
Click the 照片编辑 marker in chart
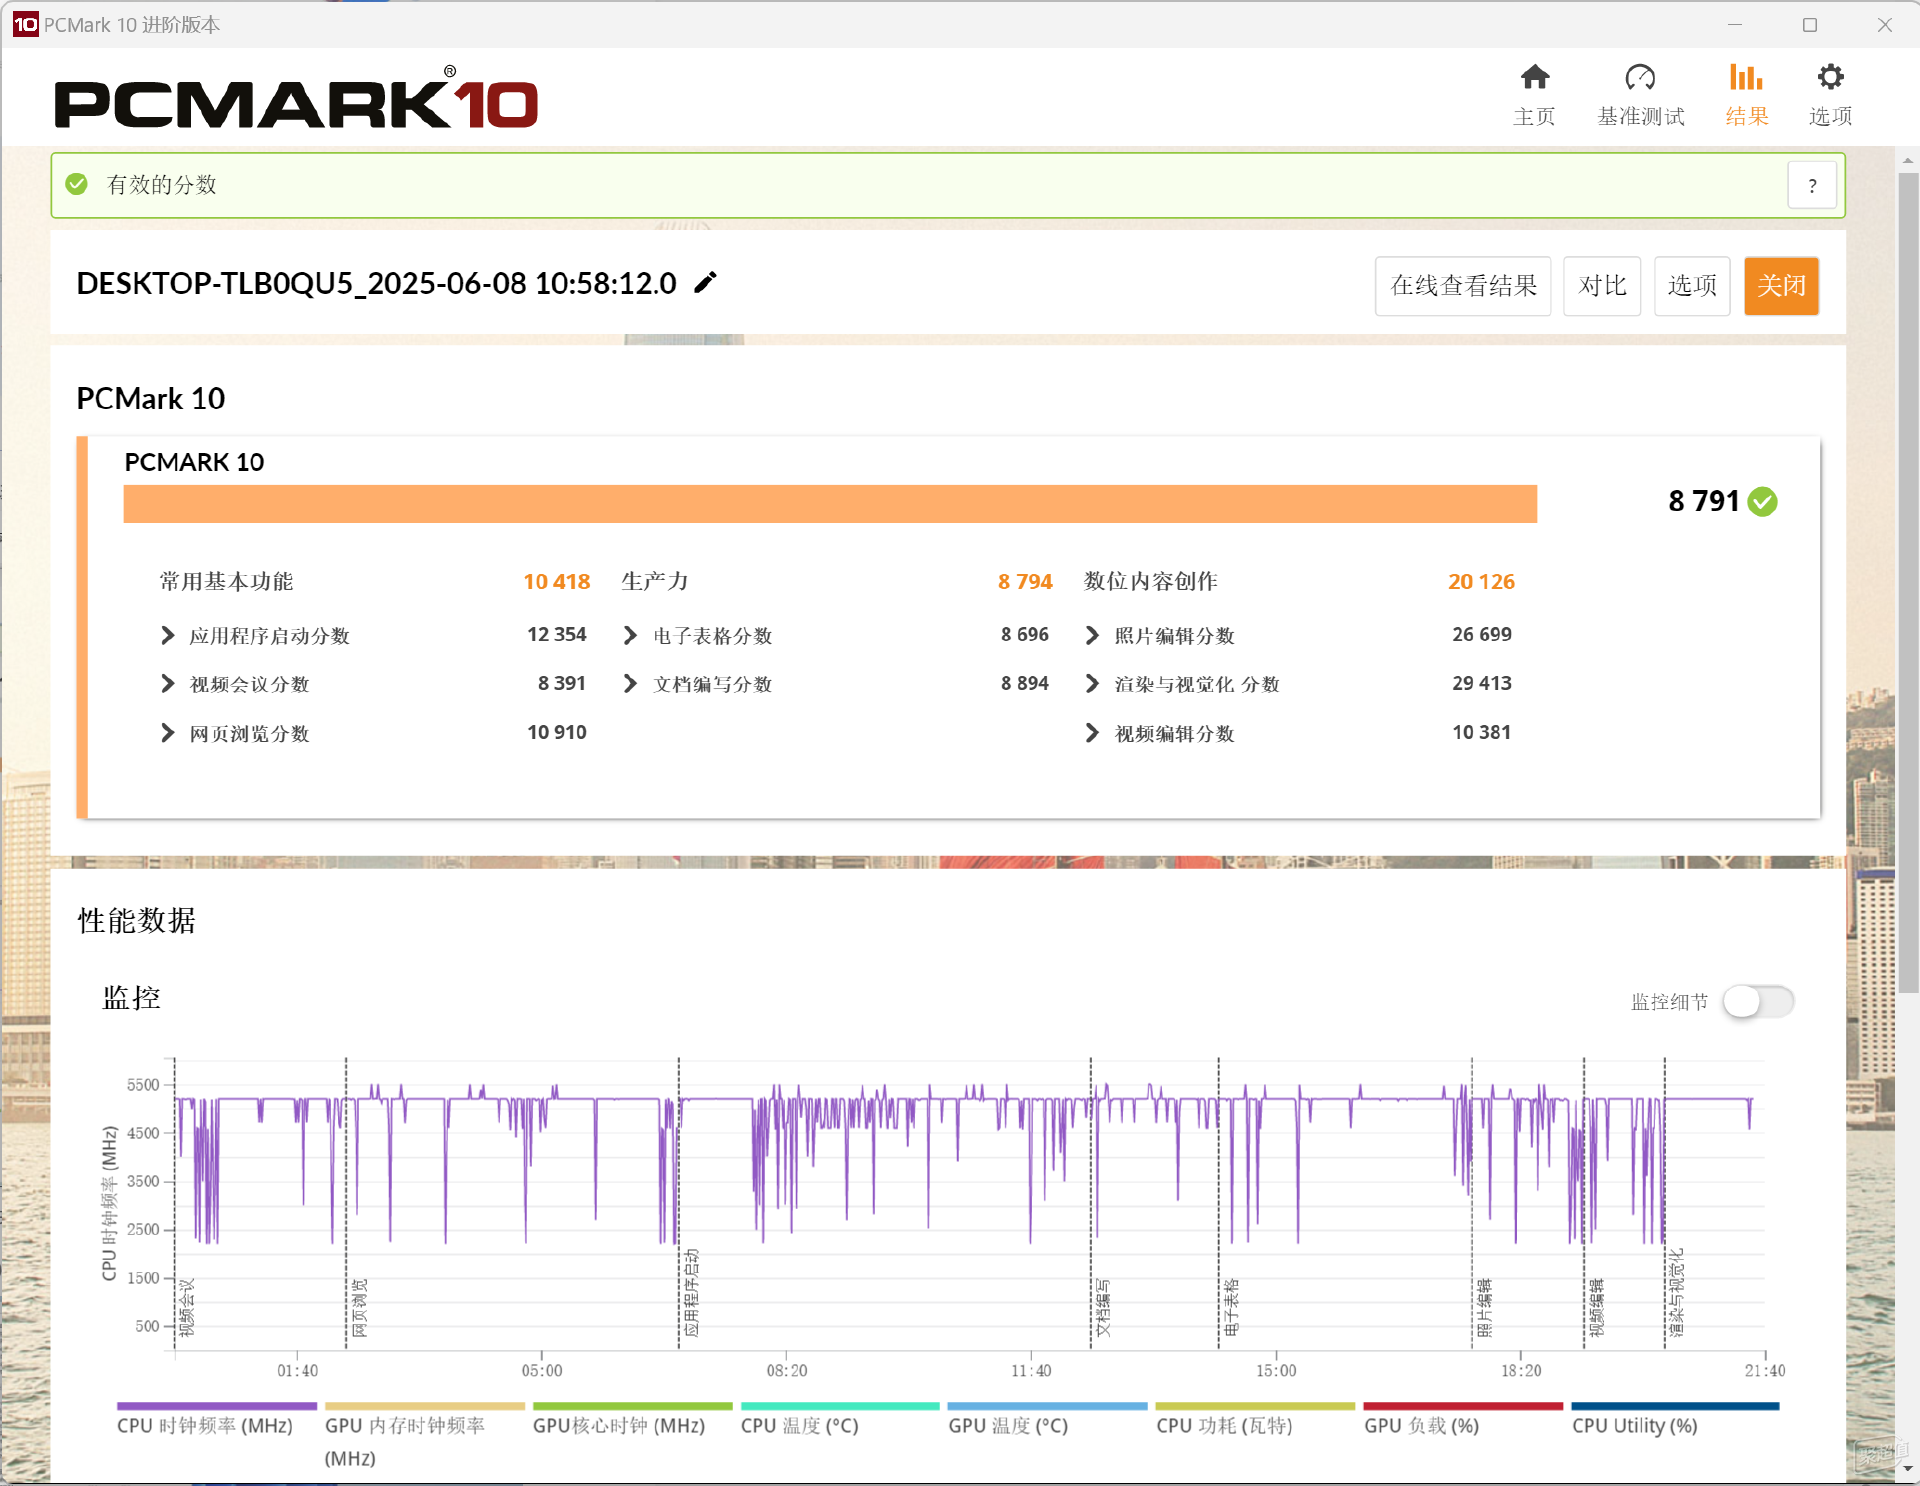(1484, 1307)
